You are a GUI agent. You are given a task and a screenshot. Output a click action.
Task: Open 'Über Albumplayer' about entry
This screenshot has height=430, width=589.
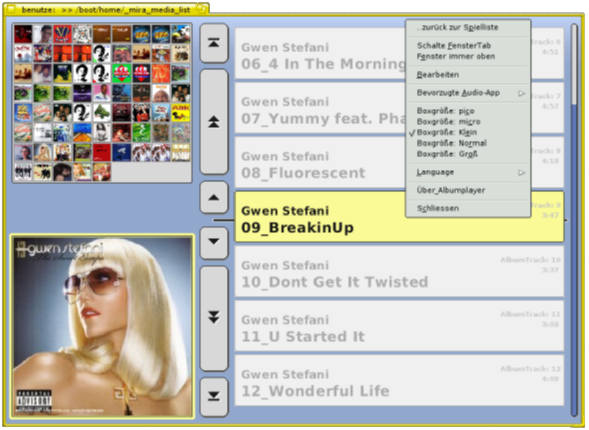point(468,190)
